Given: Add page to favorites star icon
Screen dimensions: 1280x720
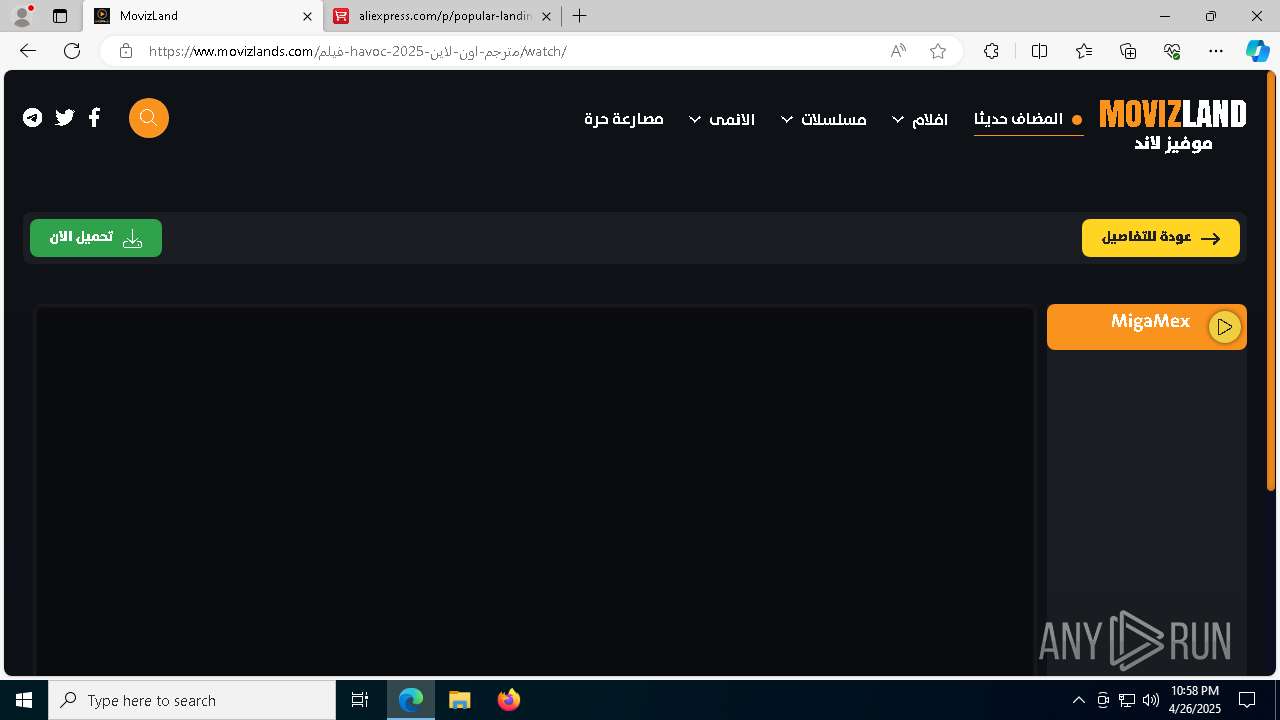Looking at the screenshot, I should pos(938,51).
